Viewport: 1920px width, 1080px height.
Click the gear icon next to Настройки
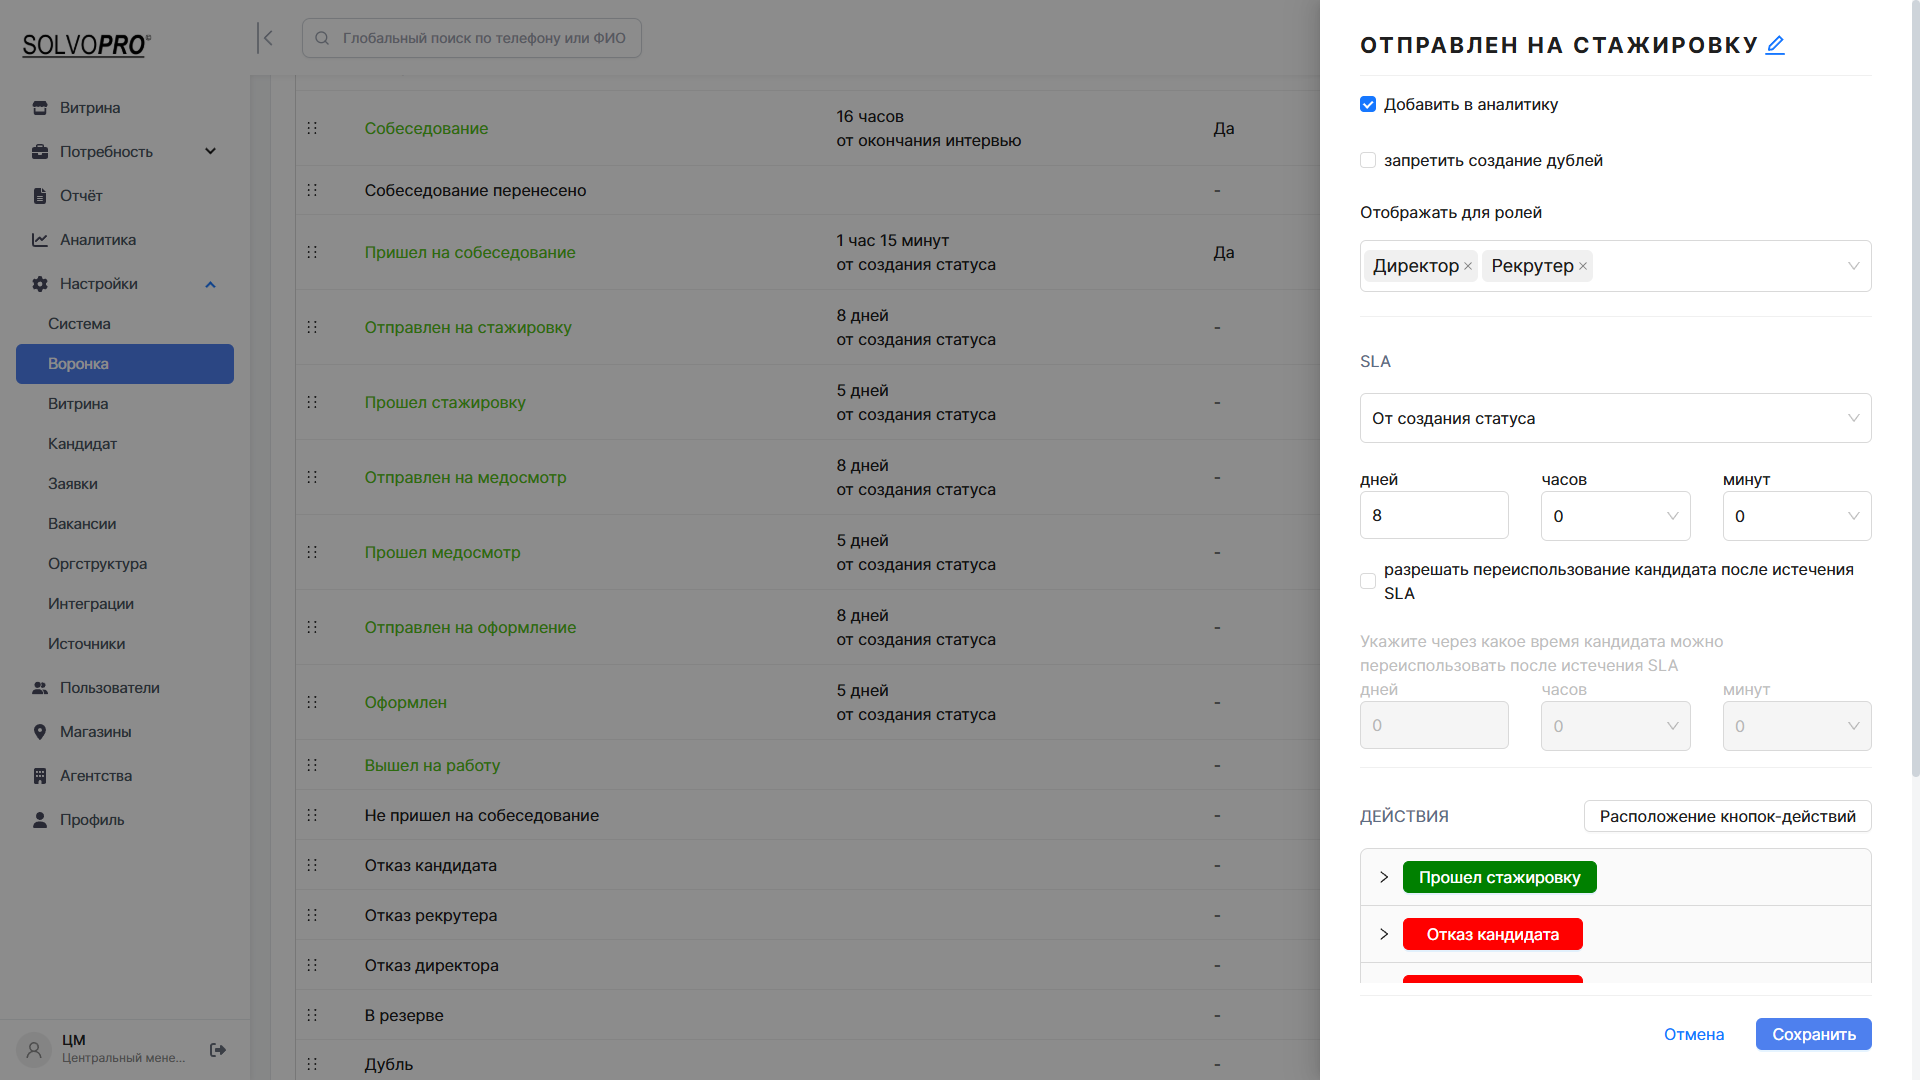click(39, 284)
